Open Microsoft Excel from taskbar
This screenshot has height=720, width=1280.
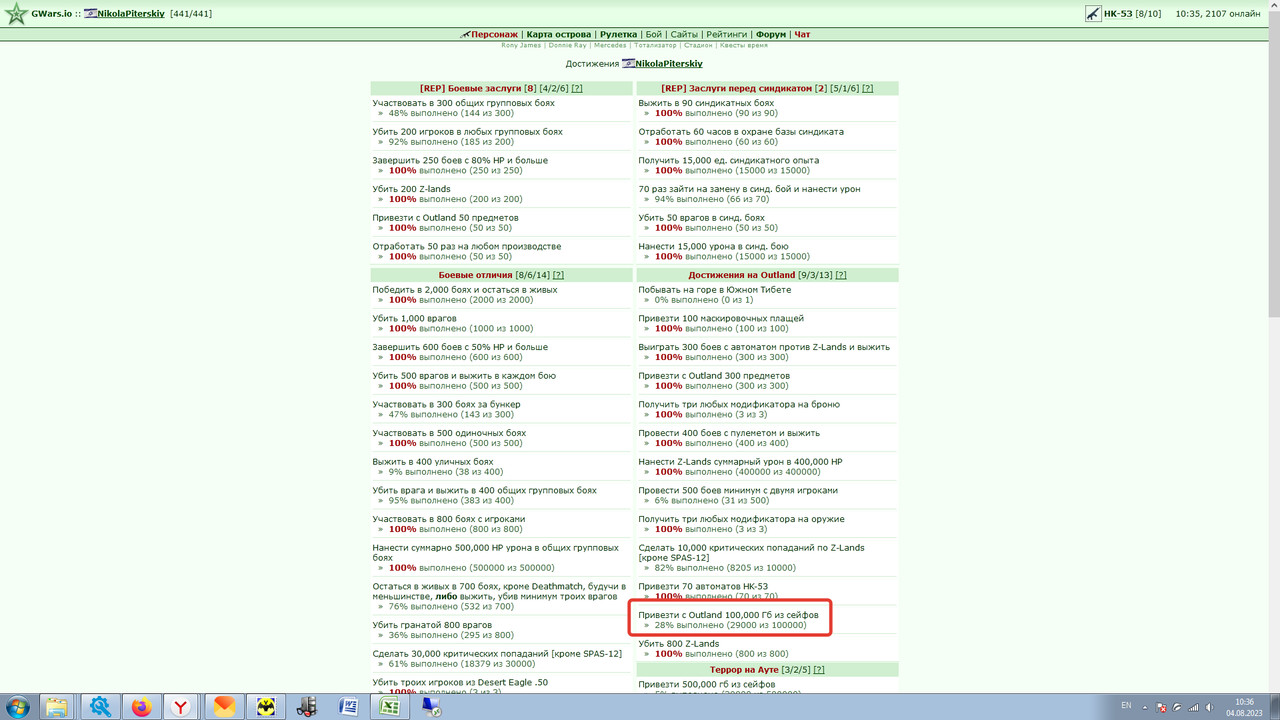tap(391, 707)
